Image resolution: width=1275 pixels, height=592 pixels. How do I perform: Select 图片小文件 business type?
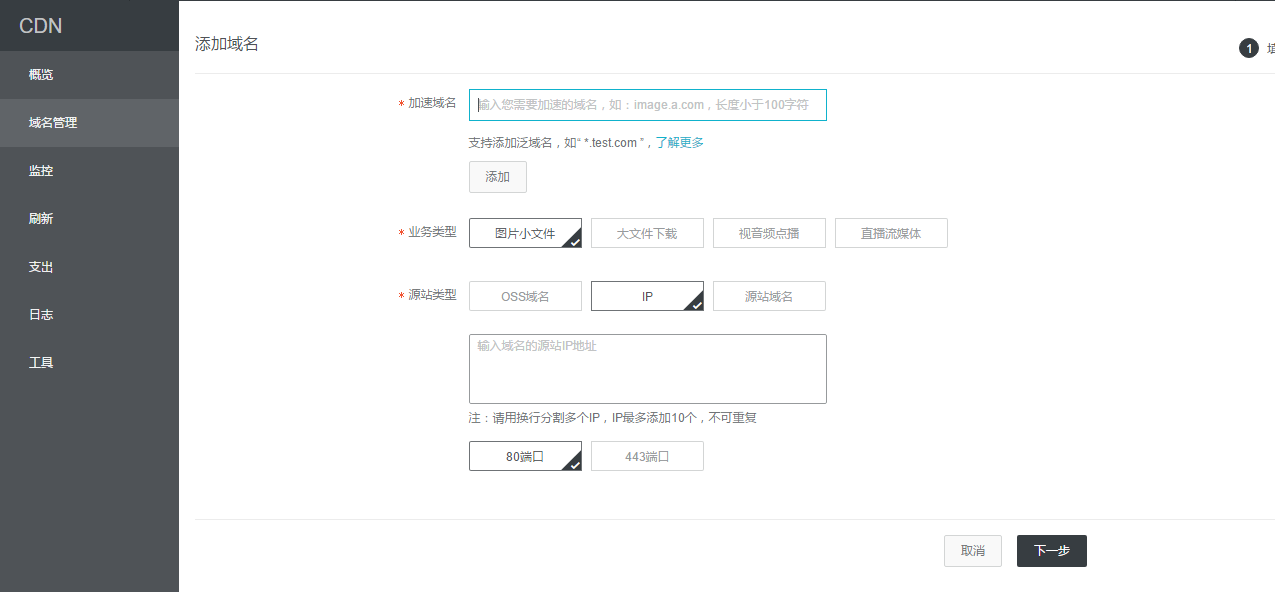coord(525,233)
